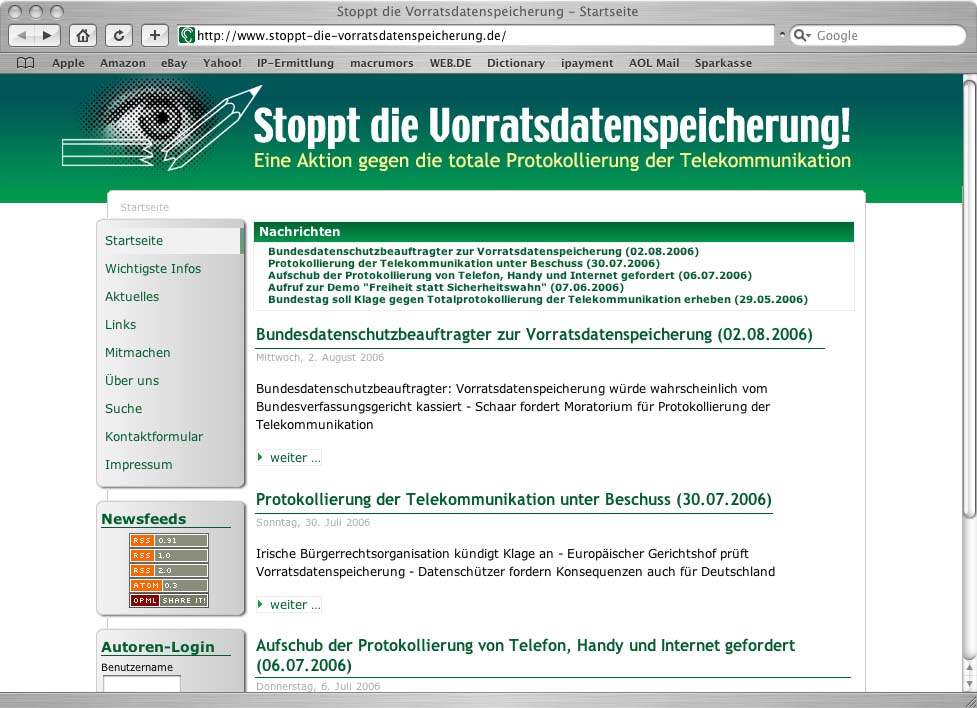This screenshot has width=977, height=708.
Task: Open the Google search magnifier dropdown
Action: (802, 36)
